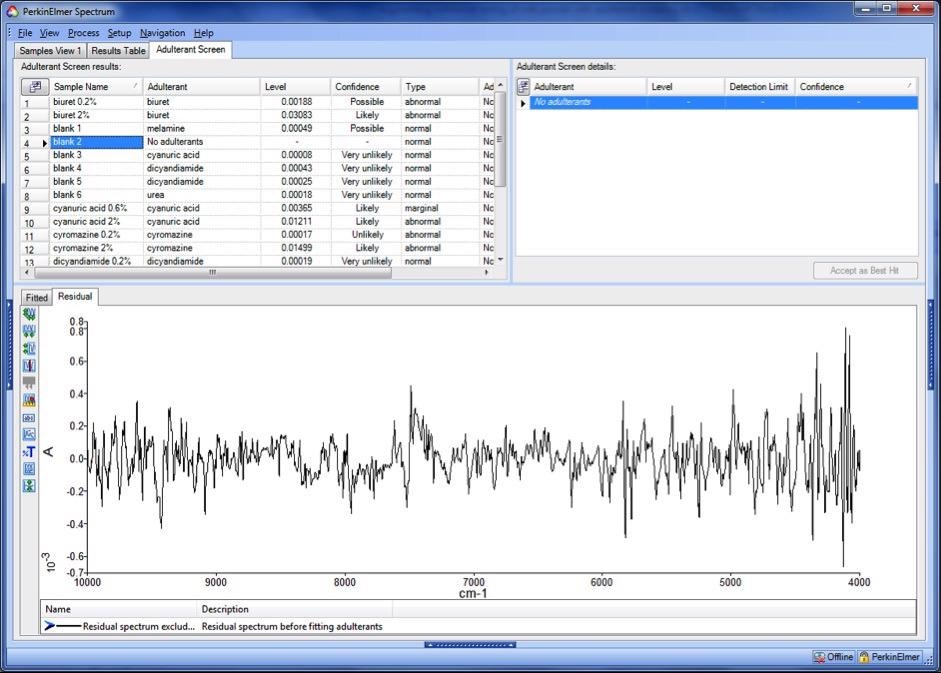Collapse the left side panel handle
This screenshot has width=941, height=673.
[x=9, y=346]
